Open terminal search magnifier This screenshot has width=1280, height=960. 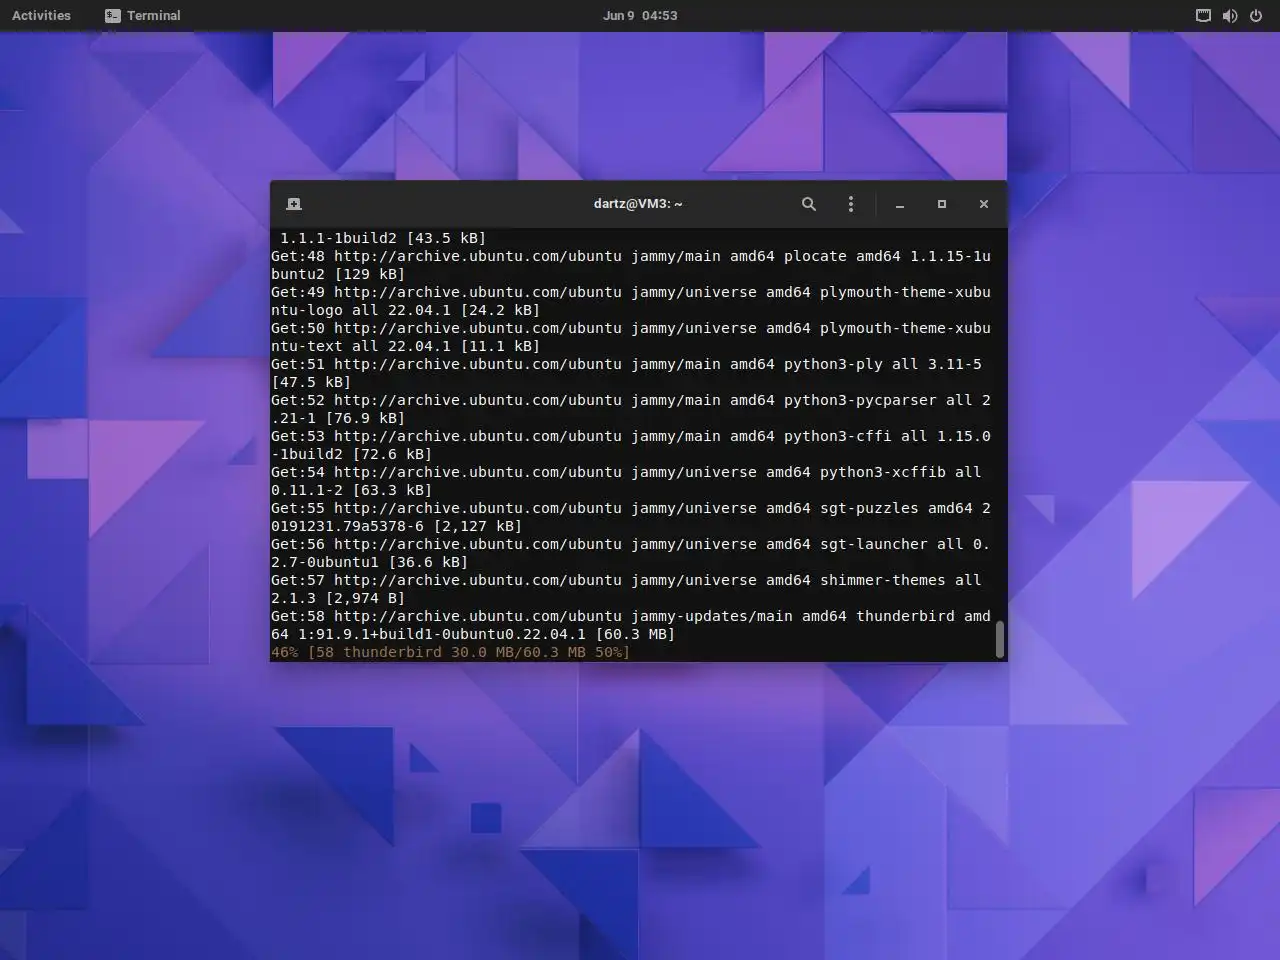(809, 204)
